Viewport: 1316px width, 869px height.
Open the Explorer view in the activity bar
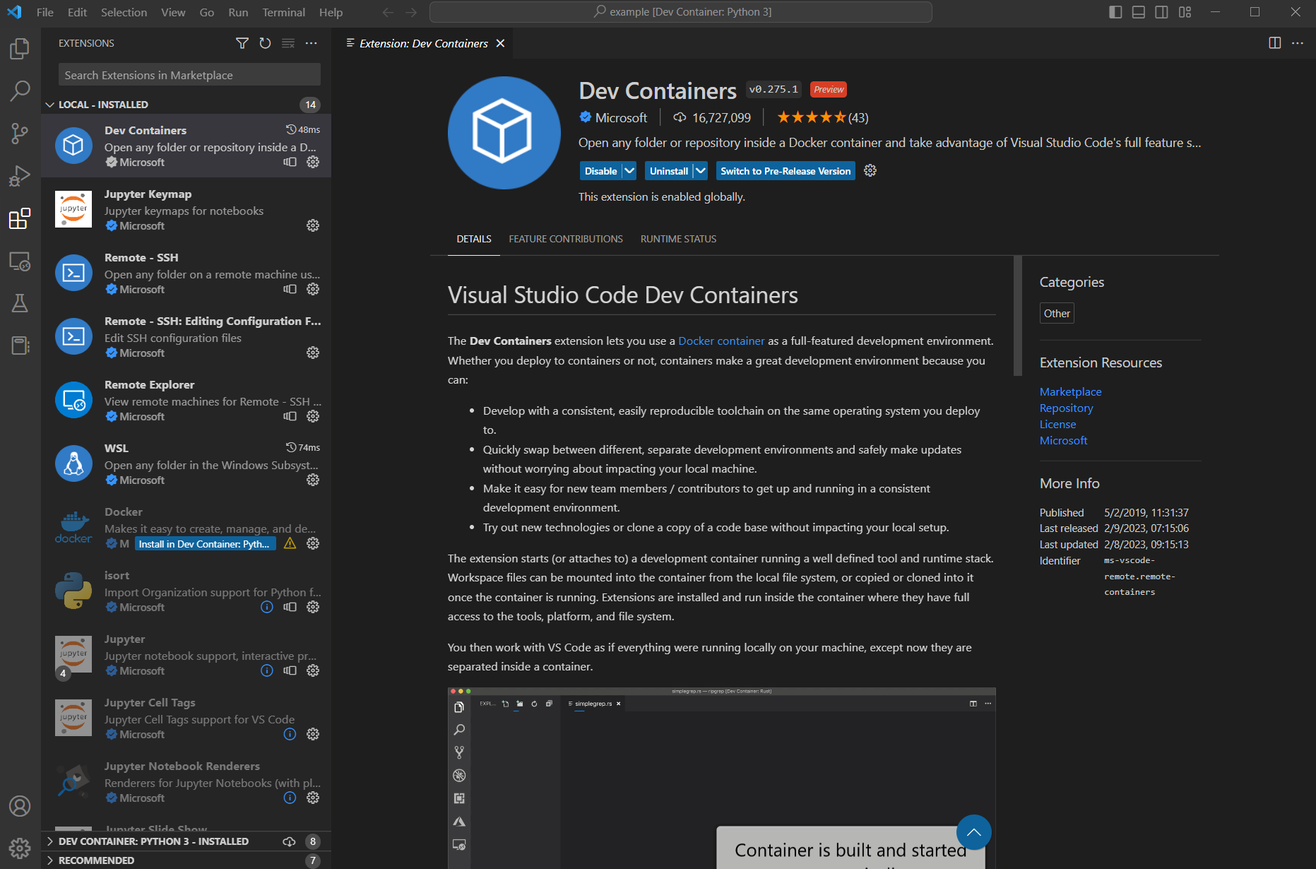(x=18, y=47)
